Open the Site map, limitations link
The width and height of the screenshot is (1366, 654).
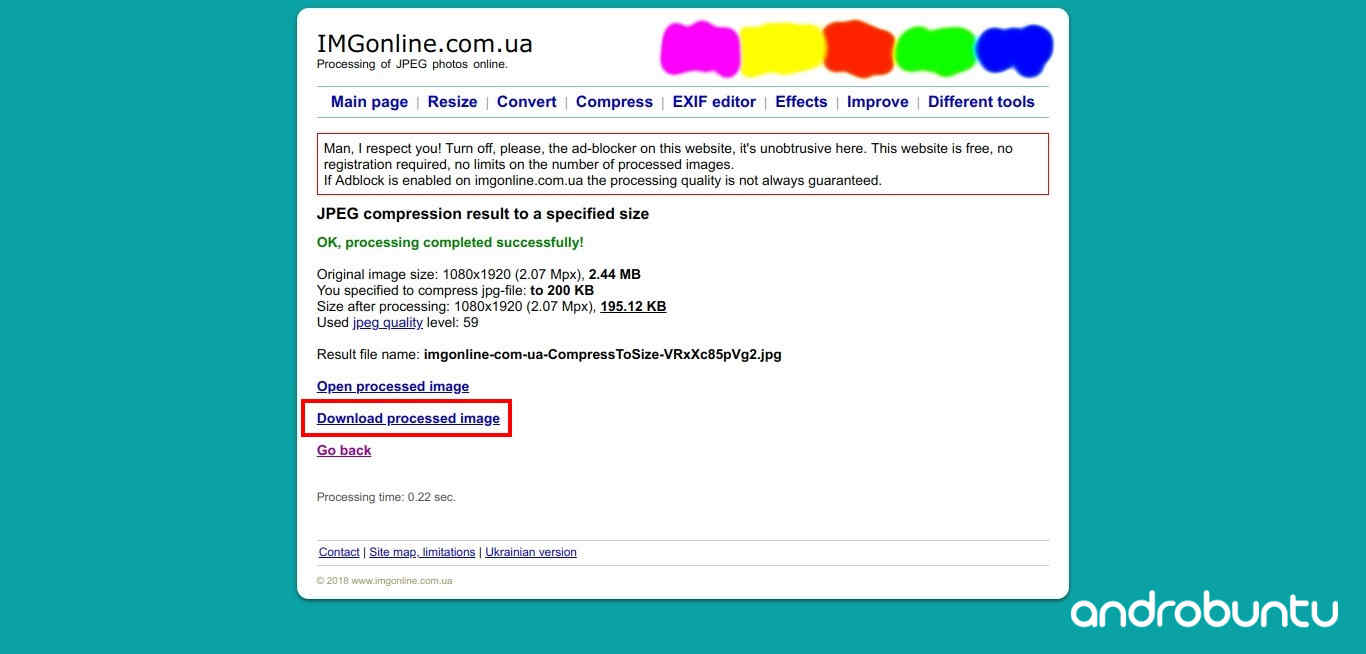[x=422, y=552]
